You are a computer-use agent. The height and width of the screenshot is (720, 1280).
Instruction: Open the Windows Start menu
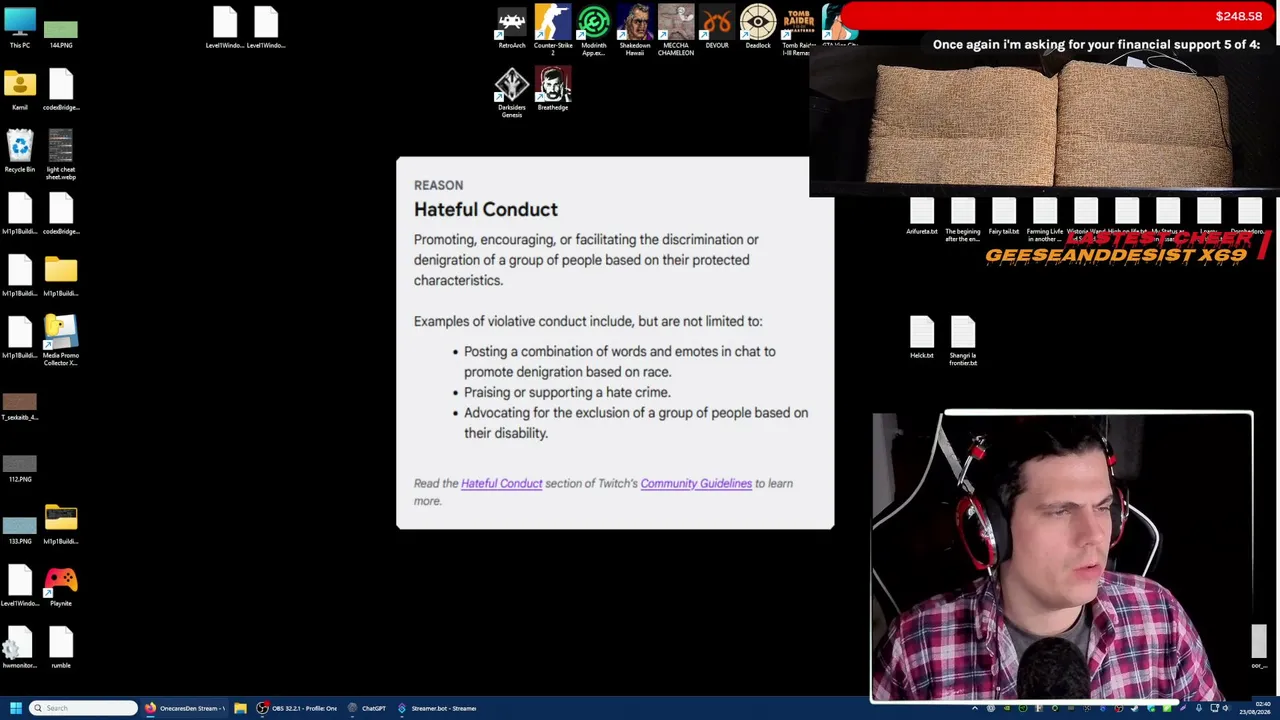[15, 708]
